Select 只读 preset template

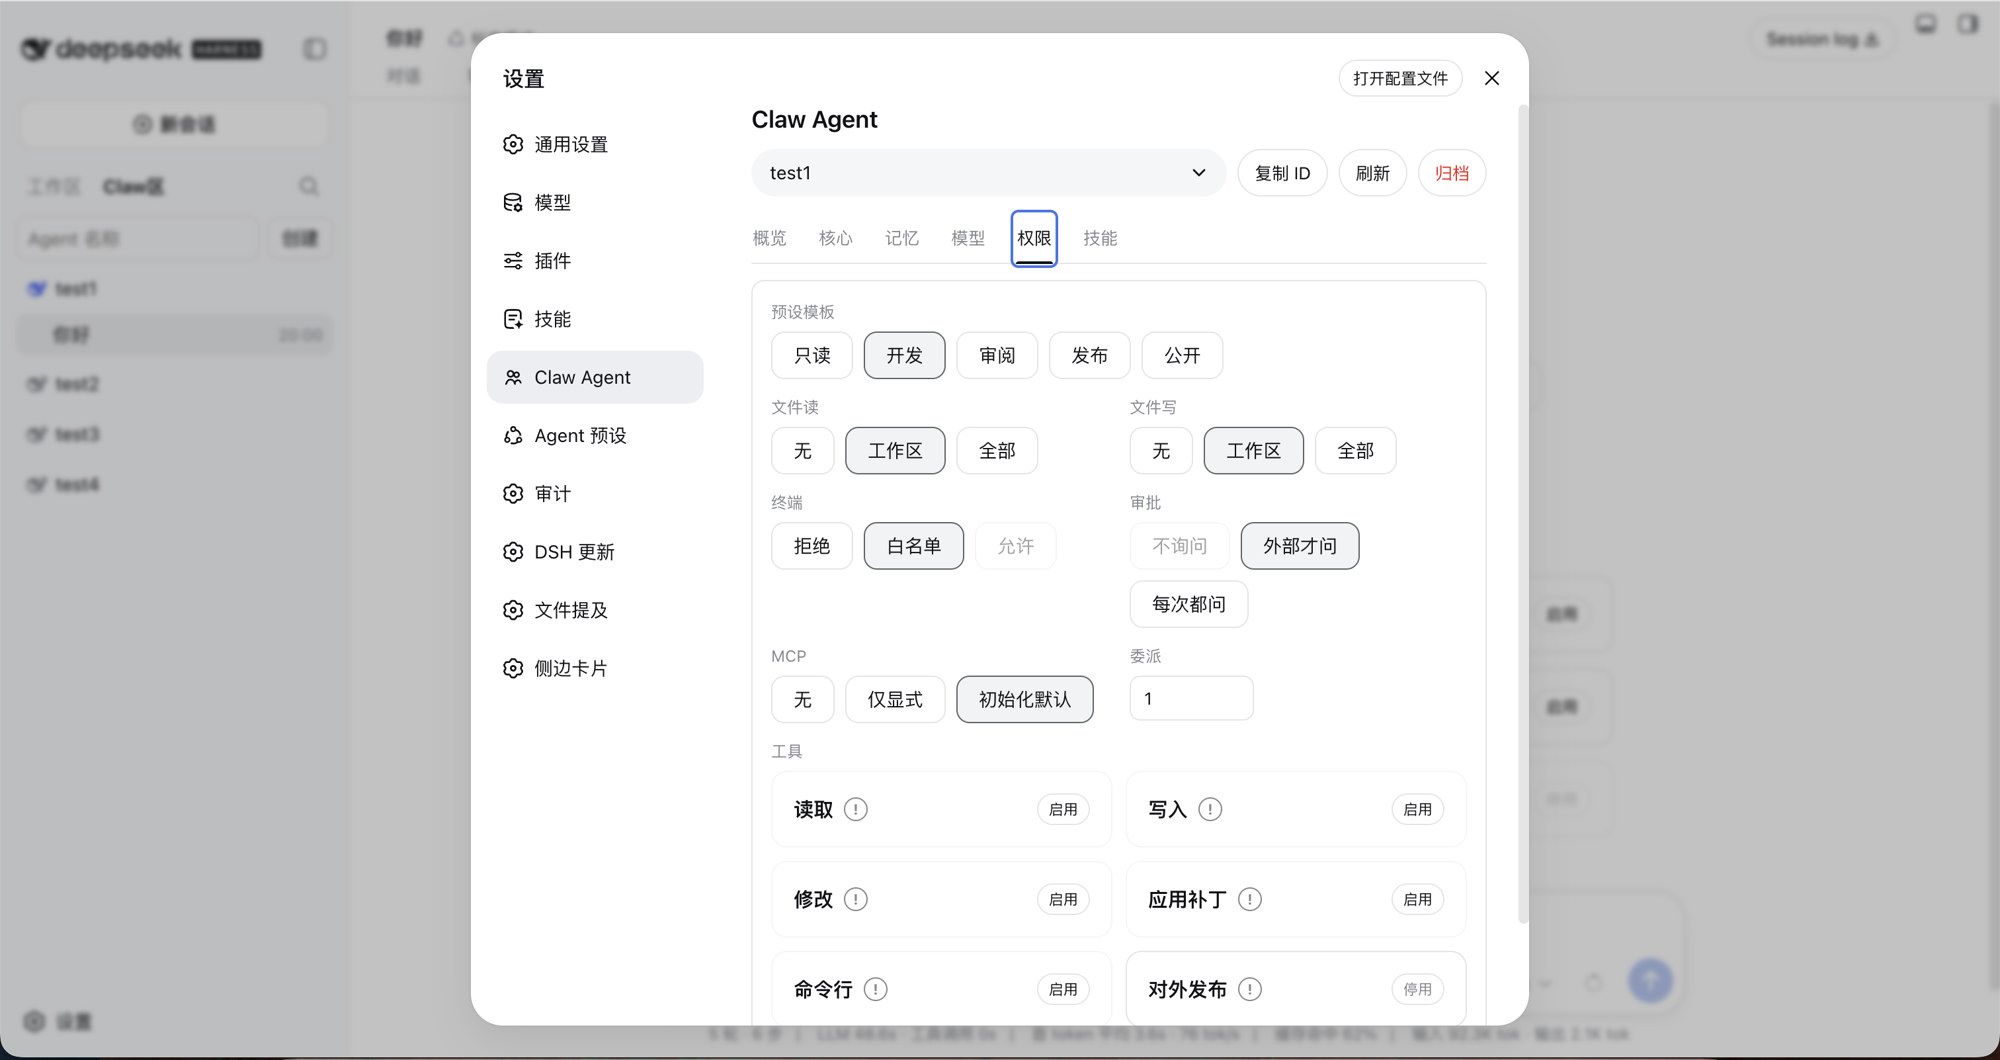pos(812,355)
